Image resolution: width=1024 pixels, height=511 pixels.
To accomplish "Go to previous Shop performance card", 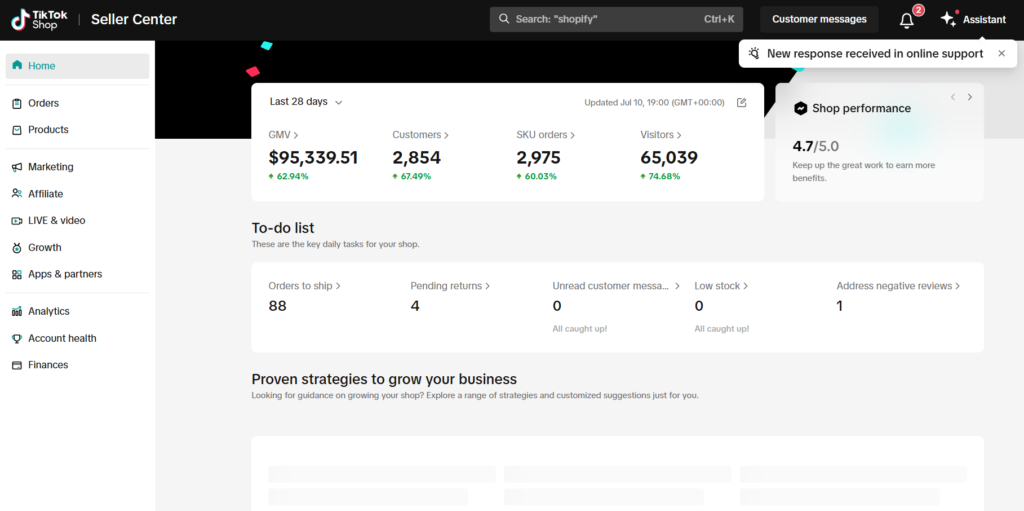I will pyautogui.click(x=953, y=97).
